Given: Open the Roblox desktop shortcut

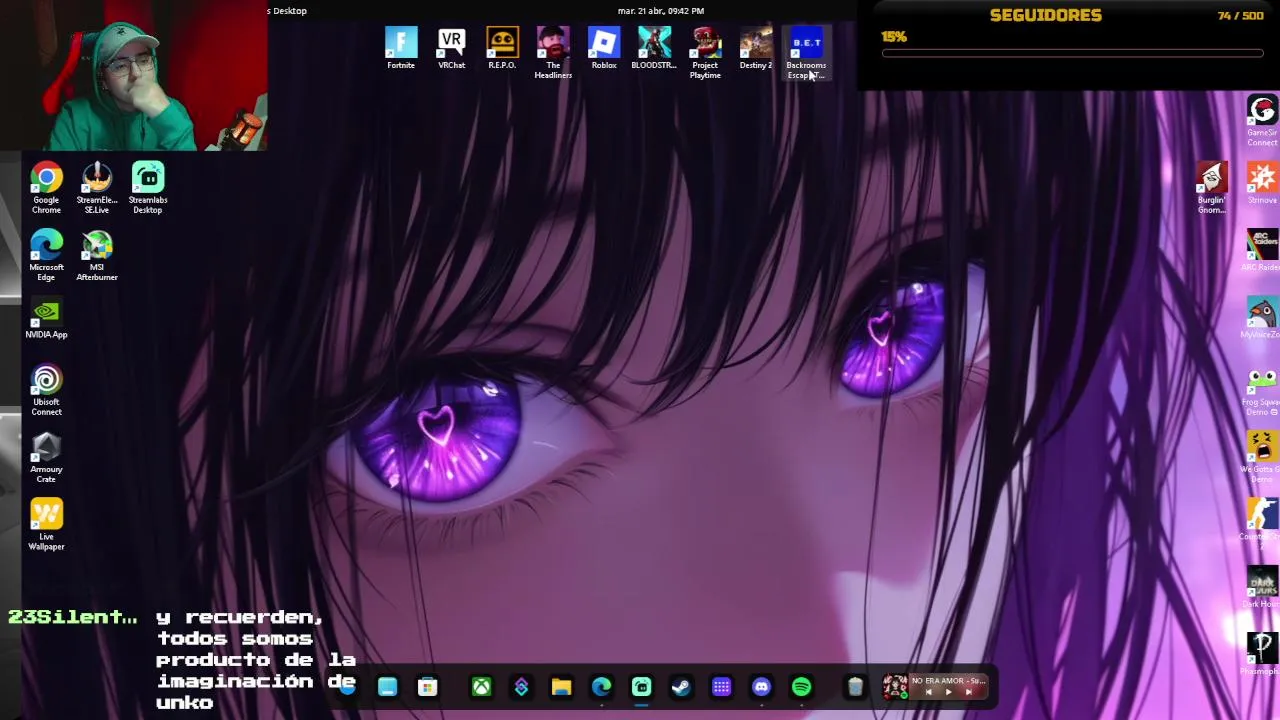Looking at the screenshot, I should point(604,49).
